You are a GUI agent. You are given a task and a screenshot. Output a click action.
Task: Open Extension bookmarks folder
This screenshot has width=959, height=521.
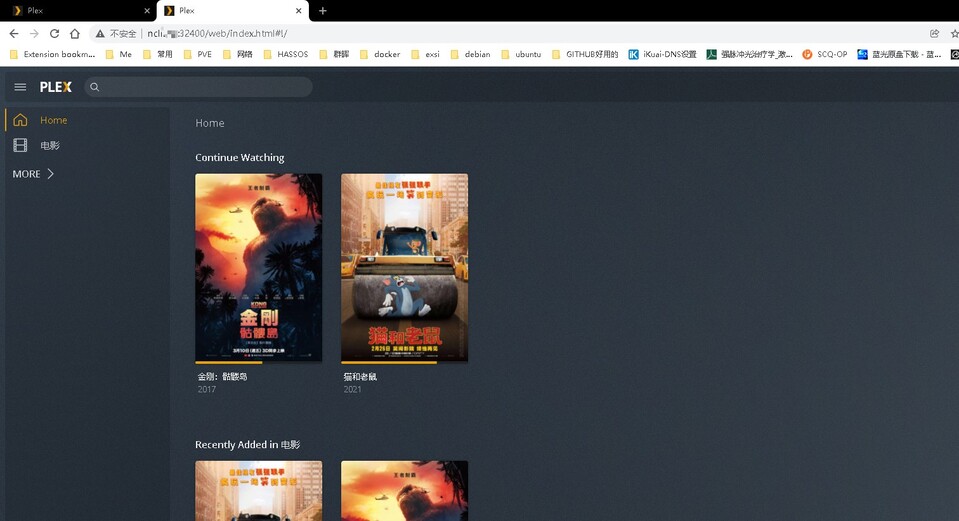pyautogui.click(x=53, y=54)
